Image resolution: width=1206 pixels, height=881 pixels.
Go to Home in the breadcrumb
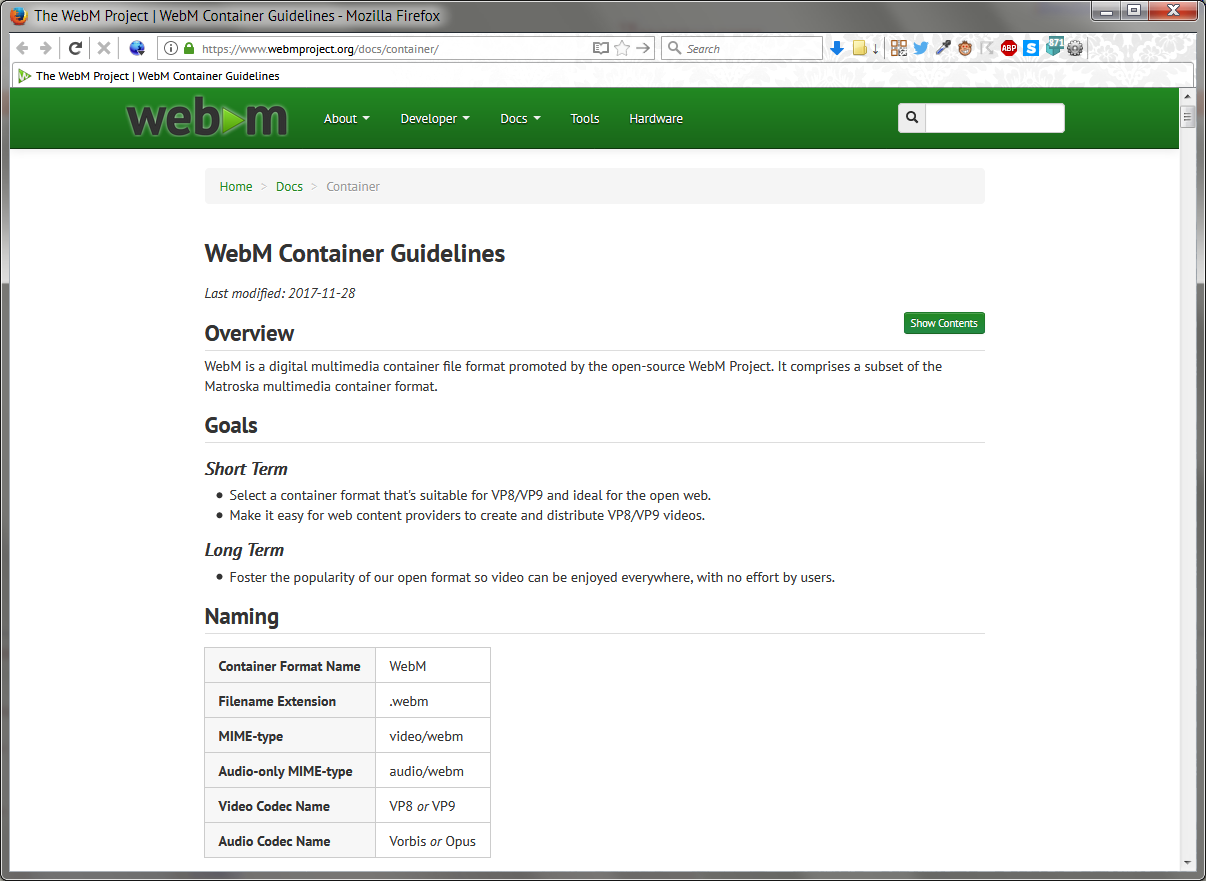pyautogui.click(x=236, y=186)
